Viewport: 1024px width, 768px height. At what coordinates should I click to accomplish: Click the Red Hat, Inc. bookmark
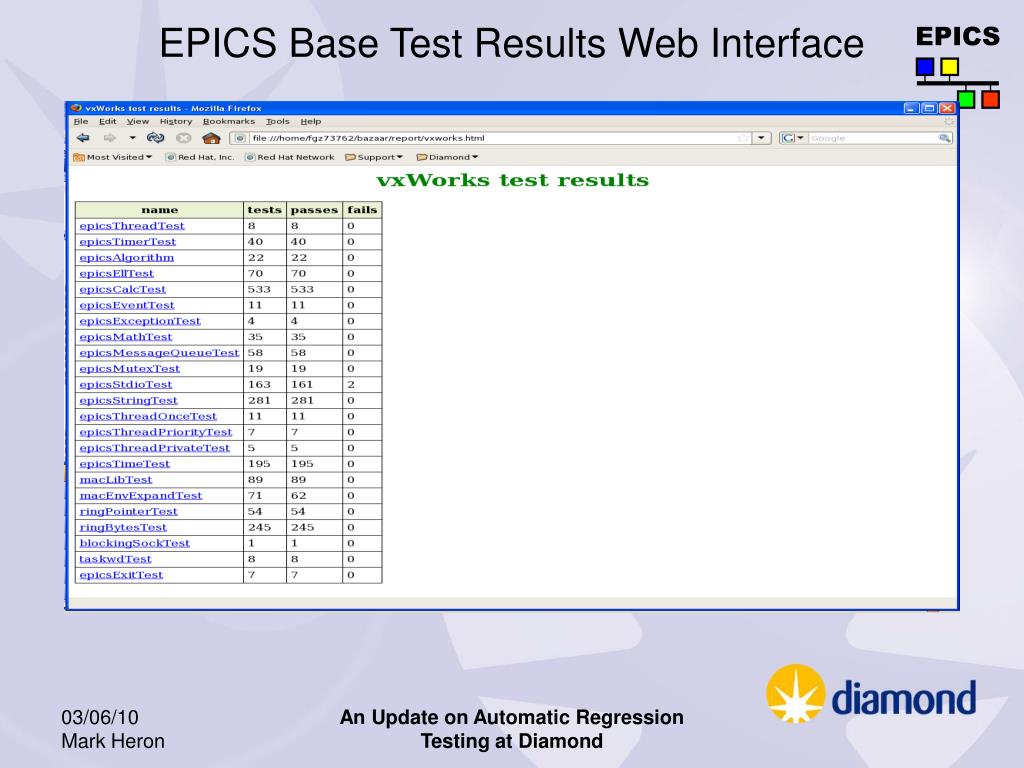(x=200, y=157)
